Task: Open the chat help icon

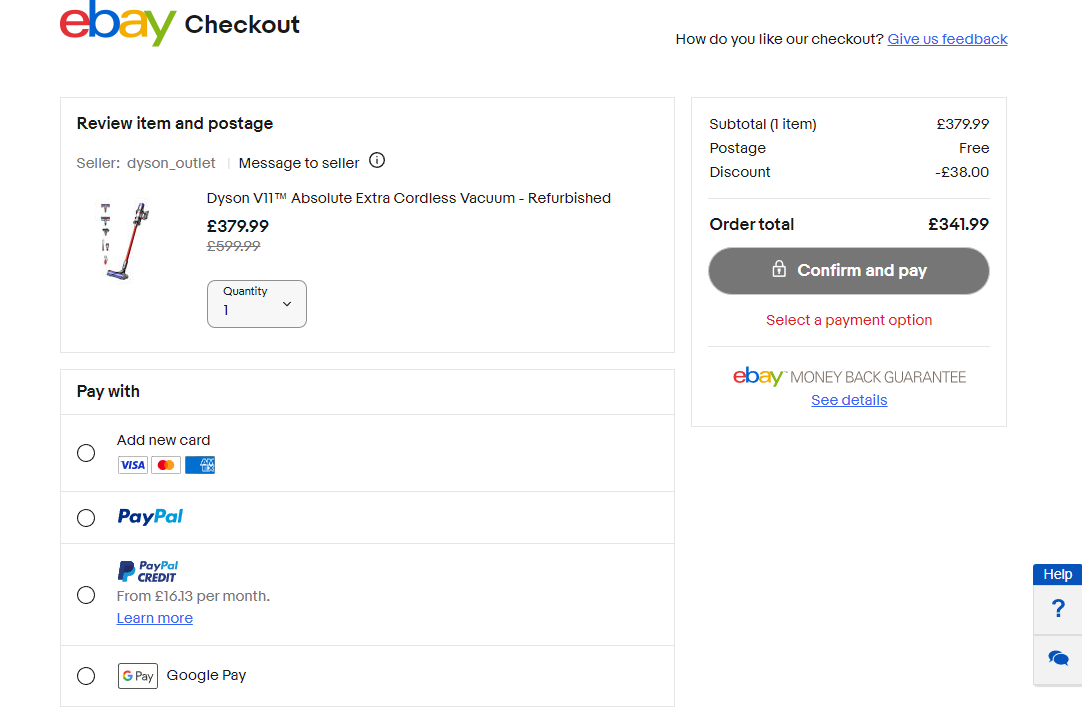Action: pos(1058,658)
